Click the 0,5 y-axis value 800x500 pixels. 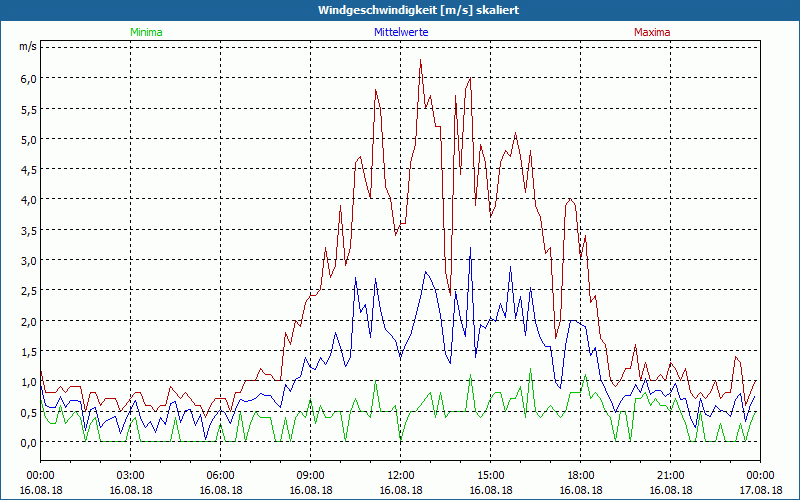(x=29, y=412)
